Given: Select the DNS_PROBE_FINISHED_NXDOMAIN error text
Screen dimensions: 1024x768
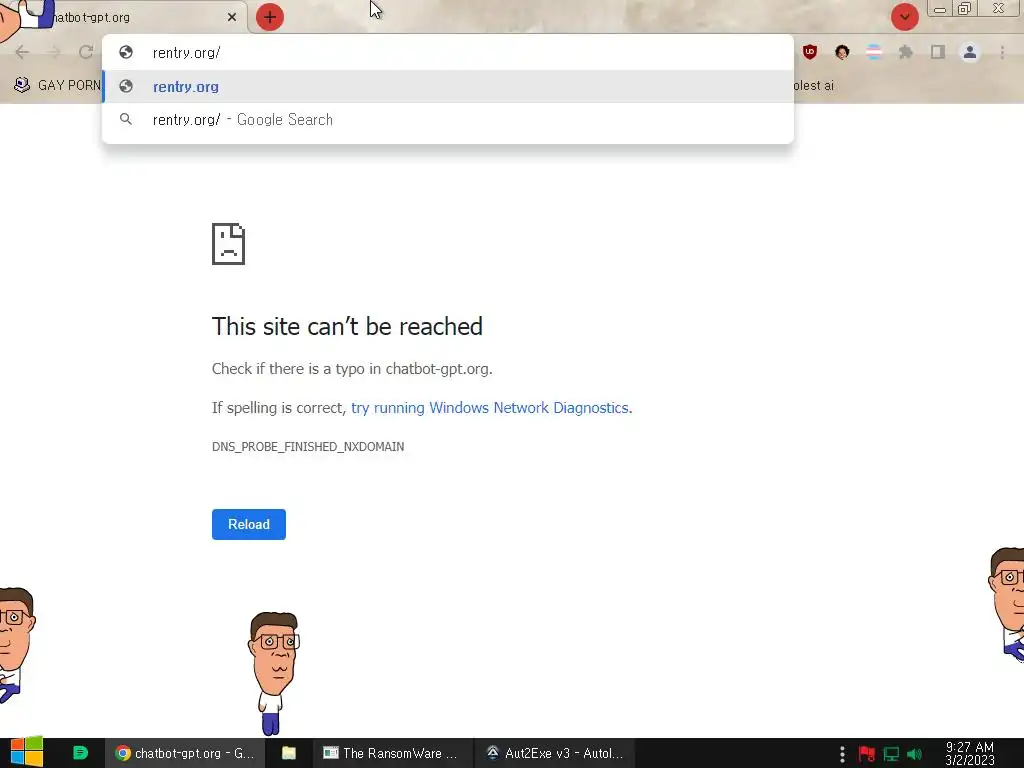Looking at the screenshot, I should pos(308,447).
